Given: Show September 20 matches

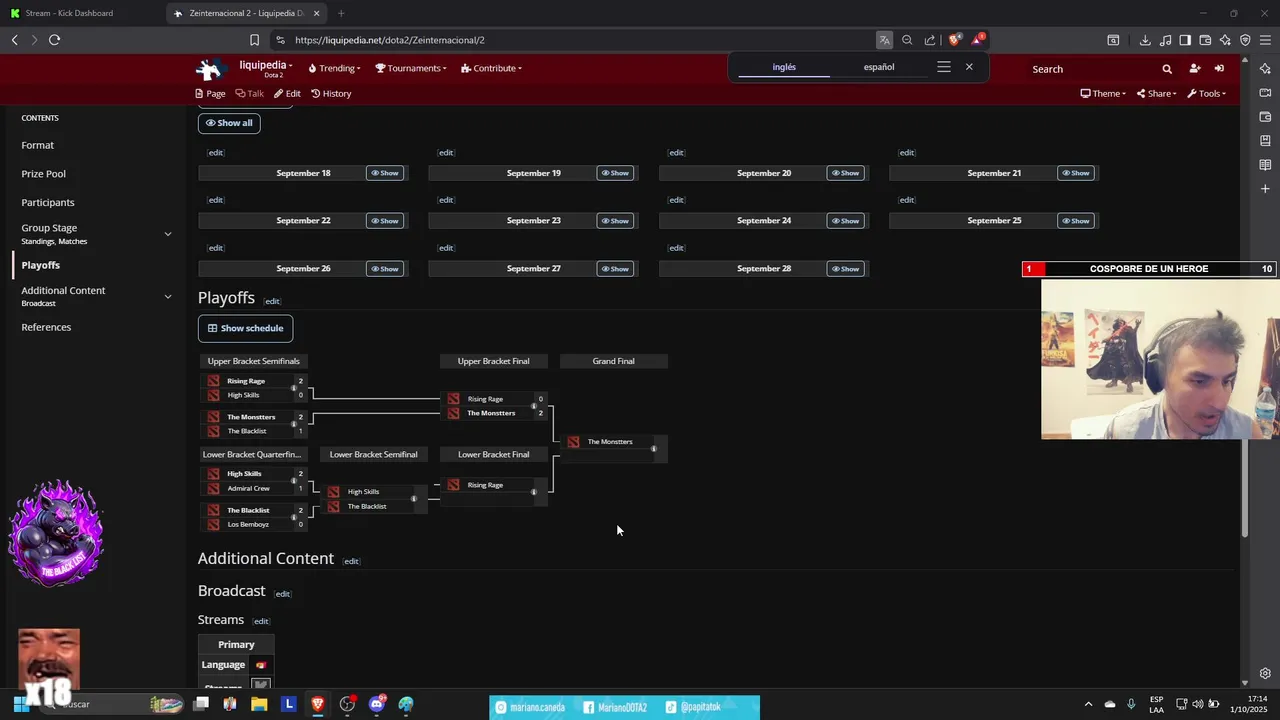Looking at the screenshot, I should point(845,173).
